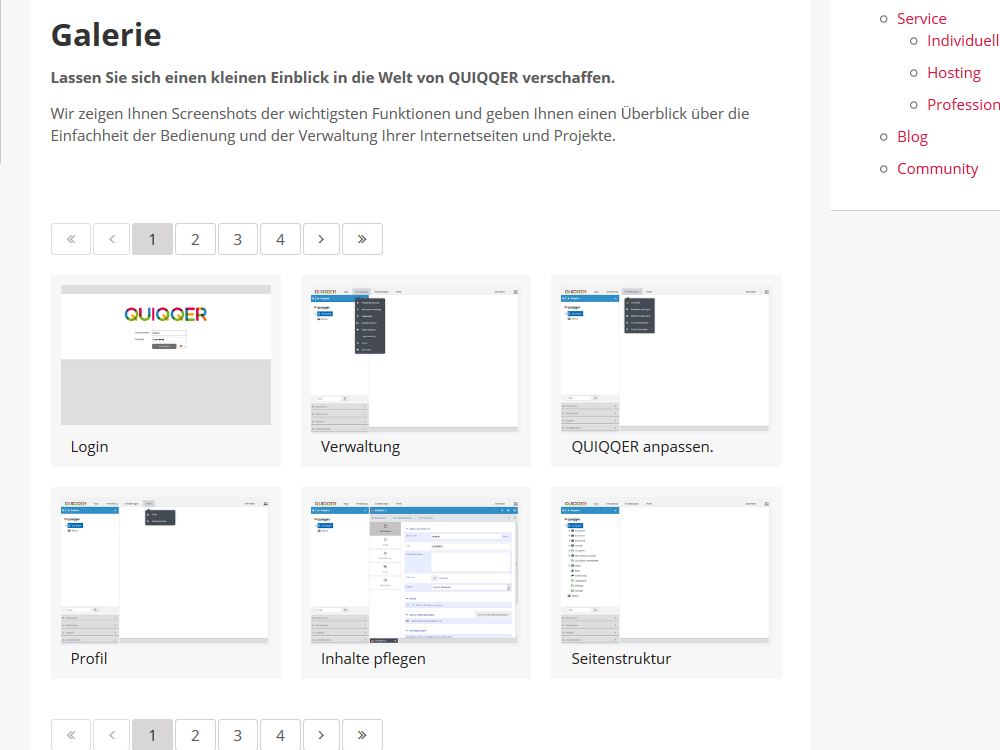Select page 3 in top pagination
Screen dimensions: 1000x750
238,239
